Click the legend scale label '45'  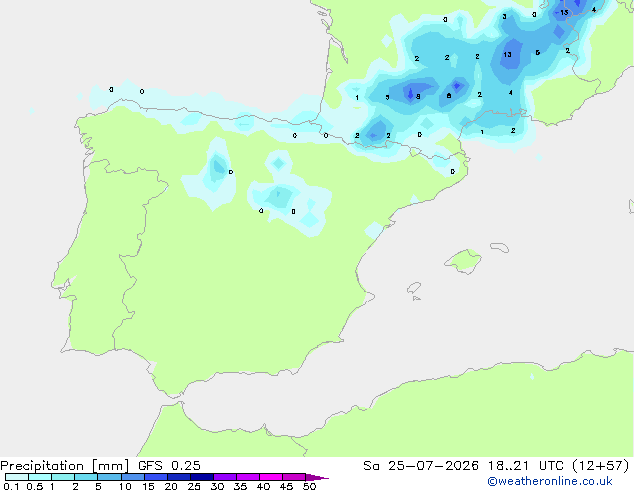[286, 486]
